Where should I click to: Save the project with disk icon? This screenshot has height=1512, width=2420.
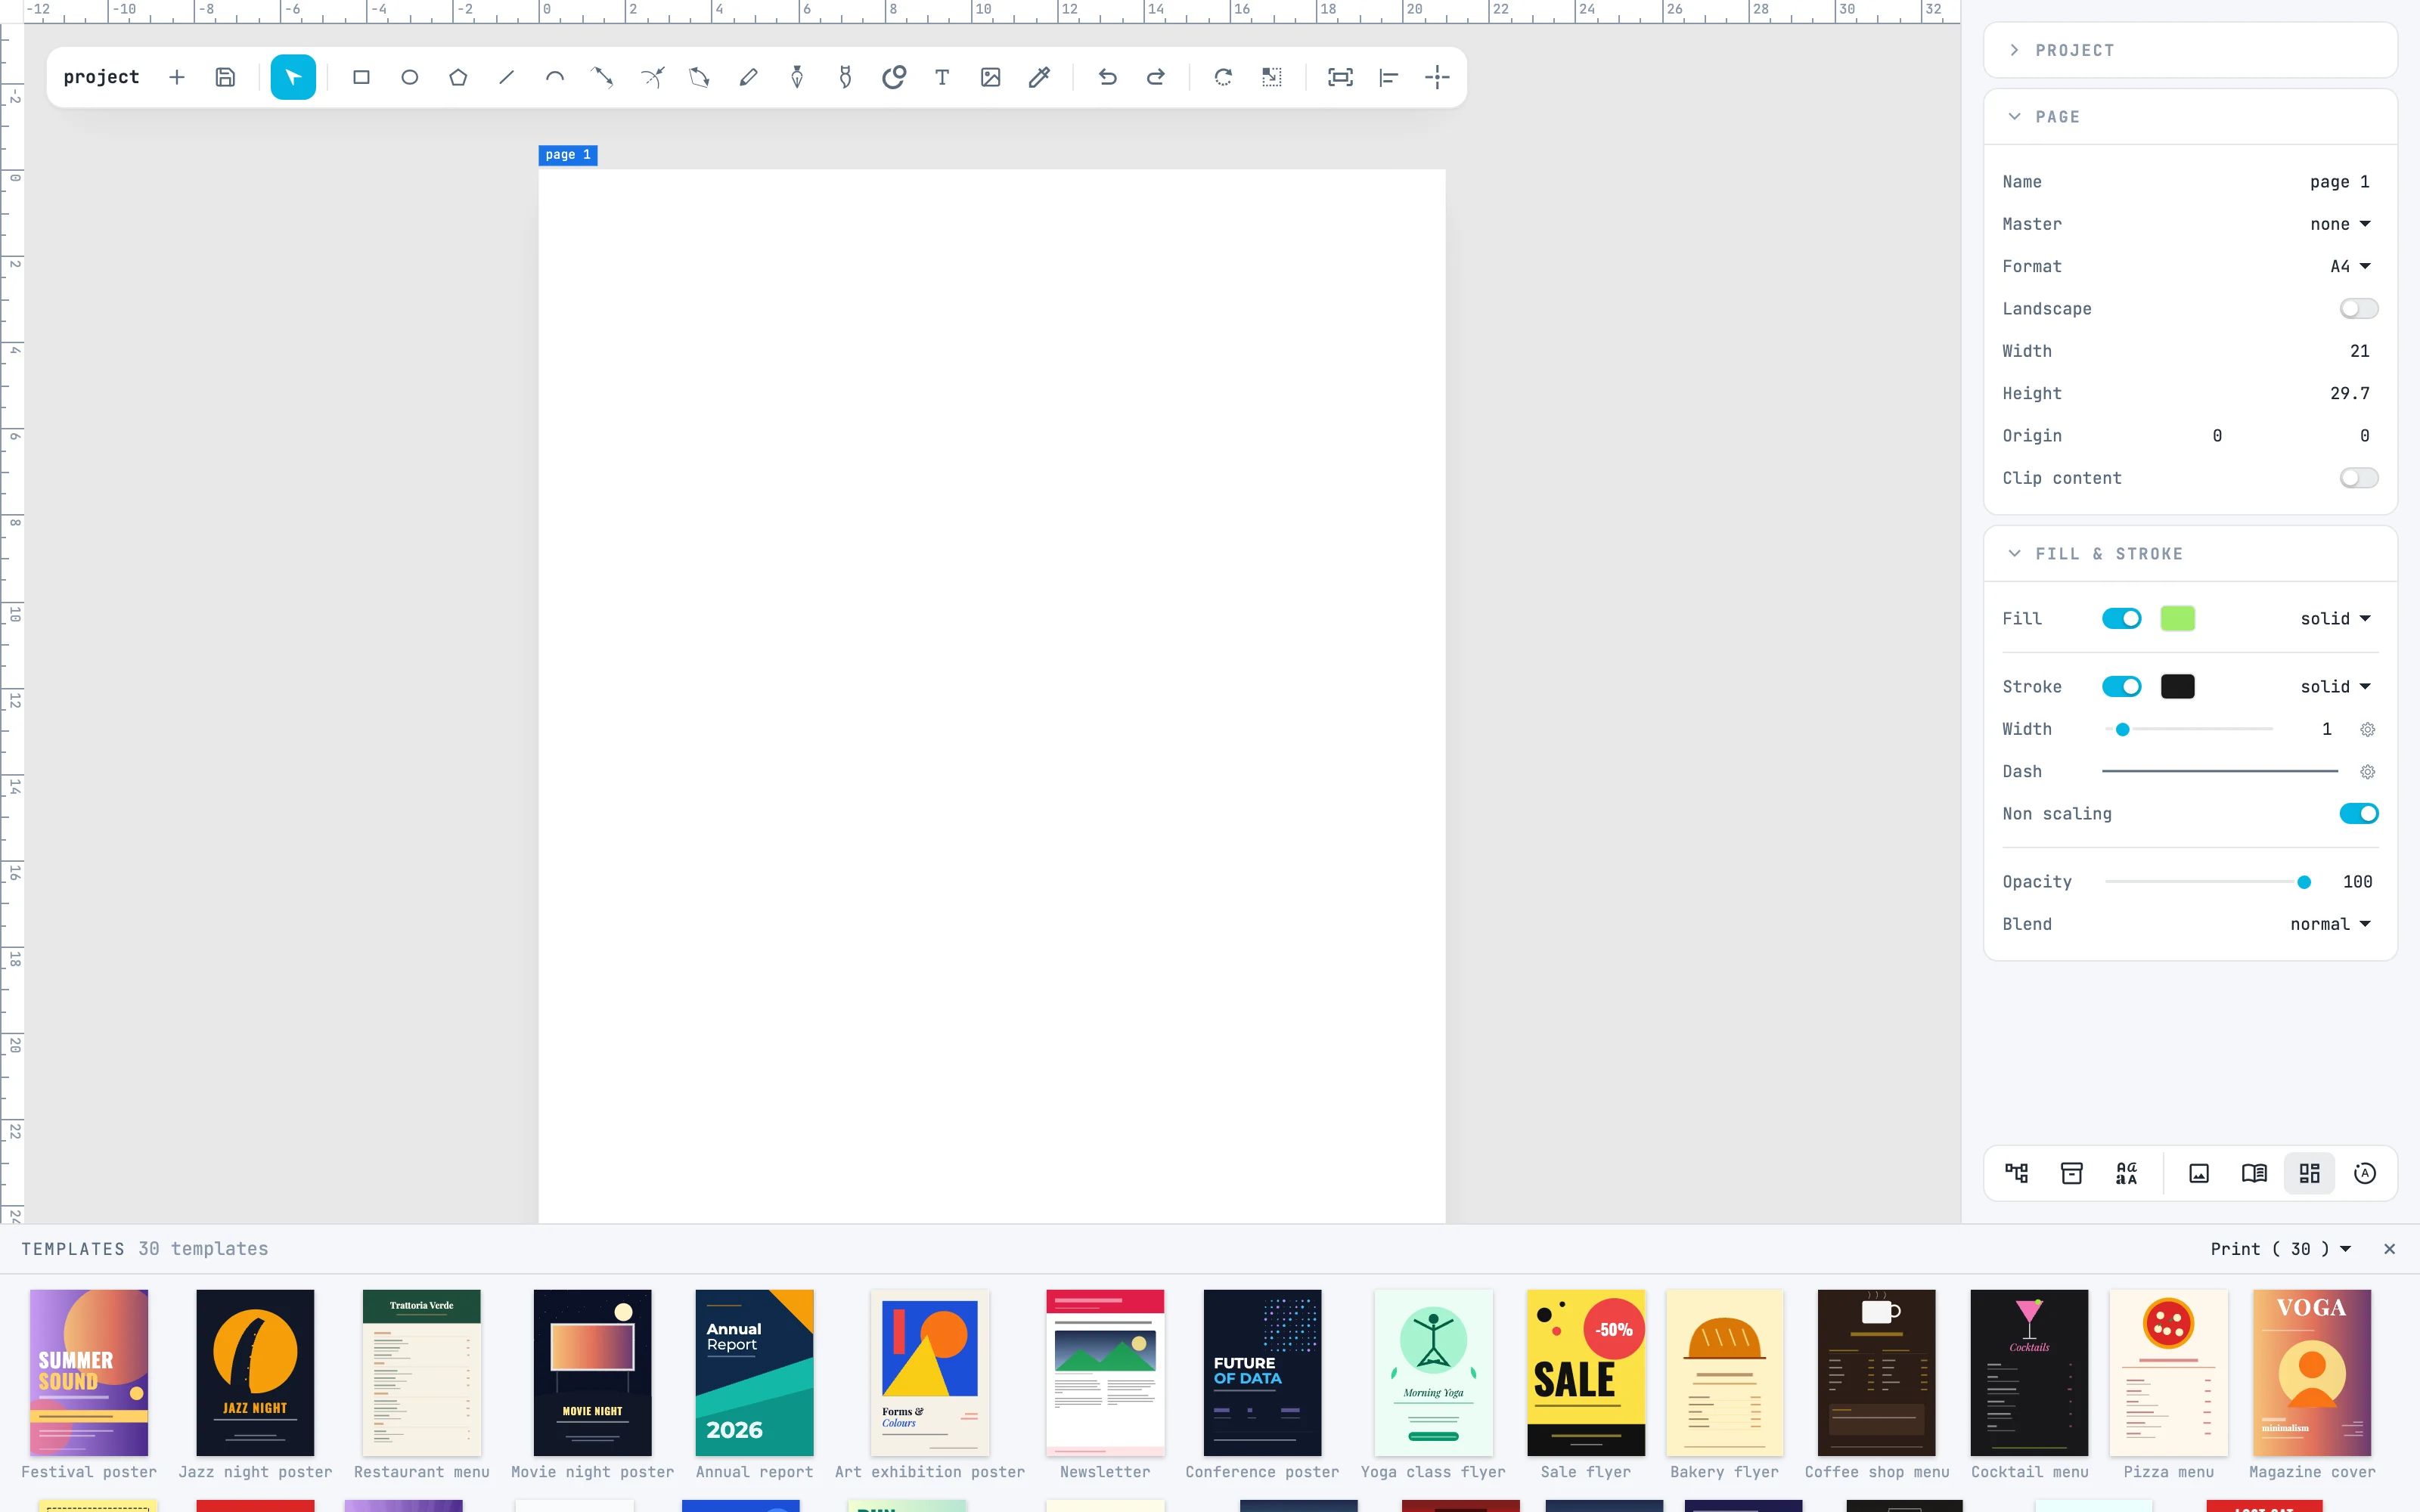[x=225, y=77]
